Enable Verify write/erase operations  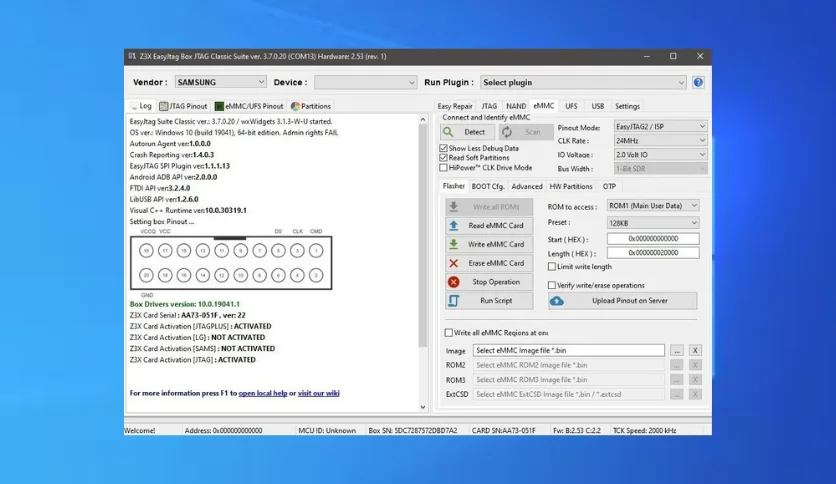[552, 285]
